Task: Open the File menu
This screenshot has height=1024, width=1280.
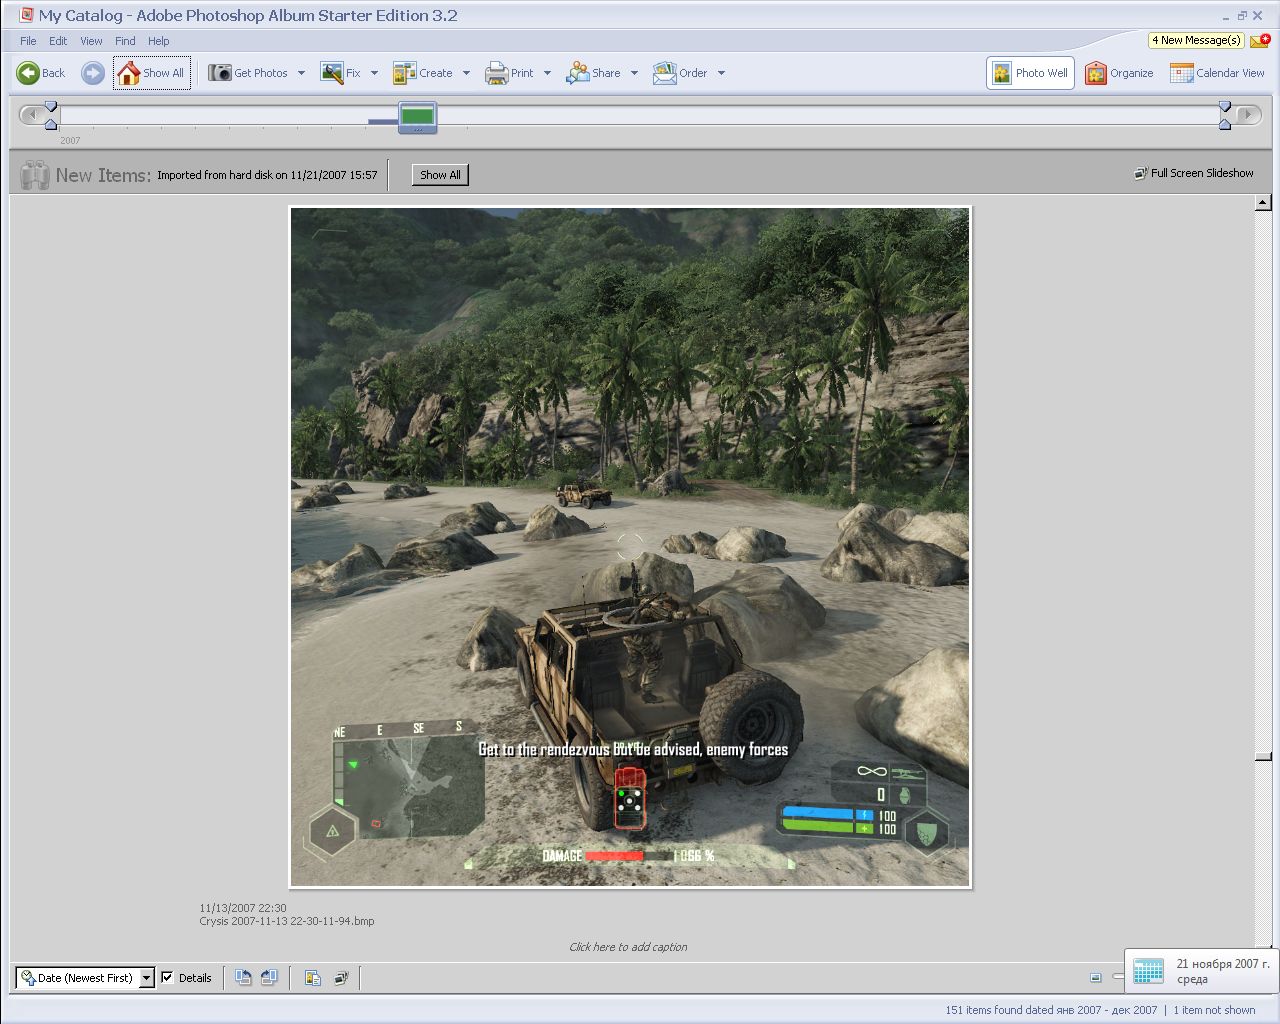Action: (28, 41)
